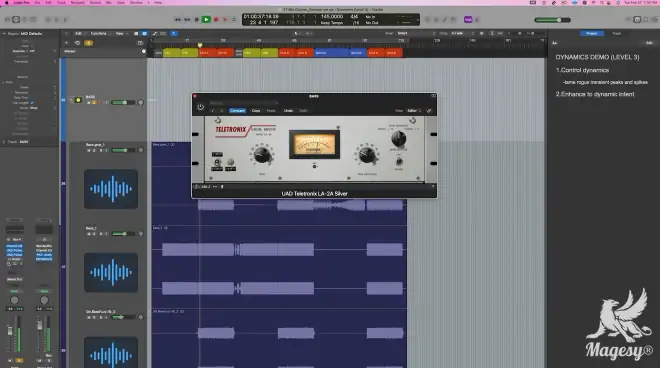Viewport: 660px width, 368px height.
Task: Open the Editor view dropdown in plug-in header
Action: coord(414,111)
